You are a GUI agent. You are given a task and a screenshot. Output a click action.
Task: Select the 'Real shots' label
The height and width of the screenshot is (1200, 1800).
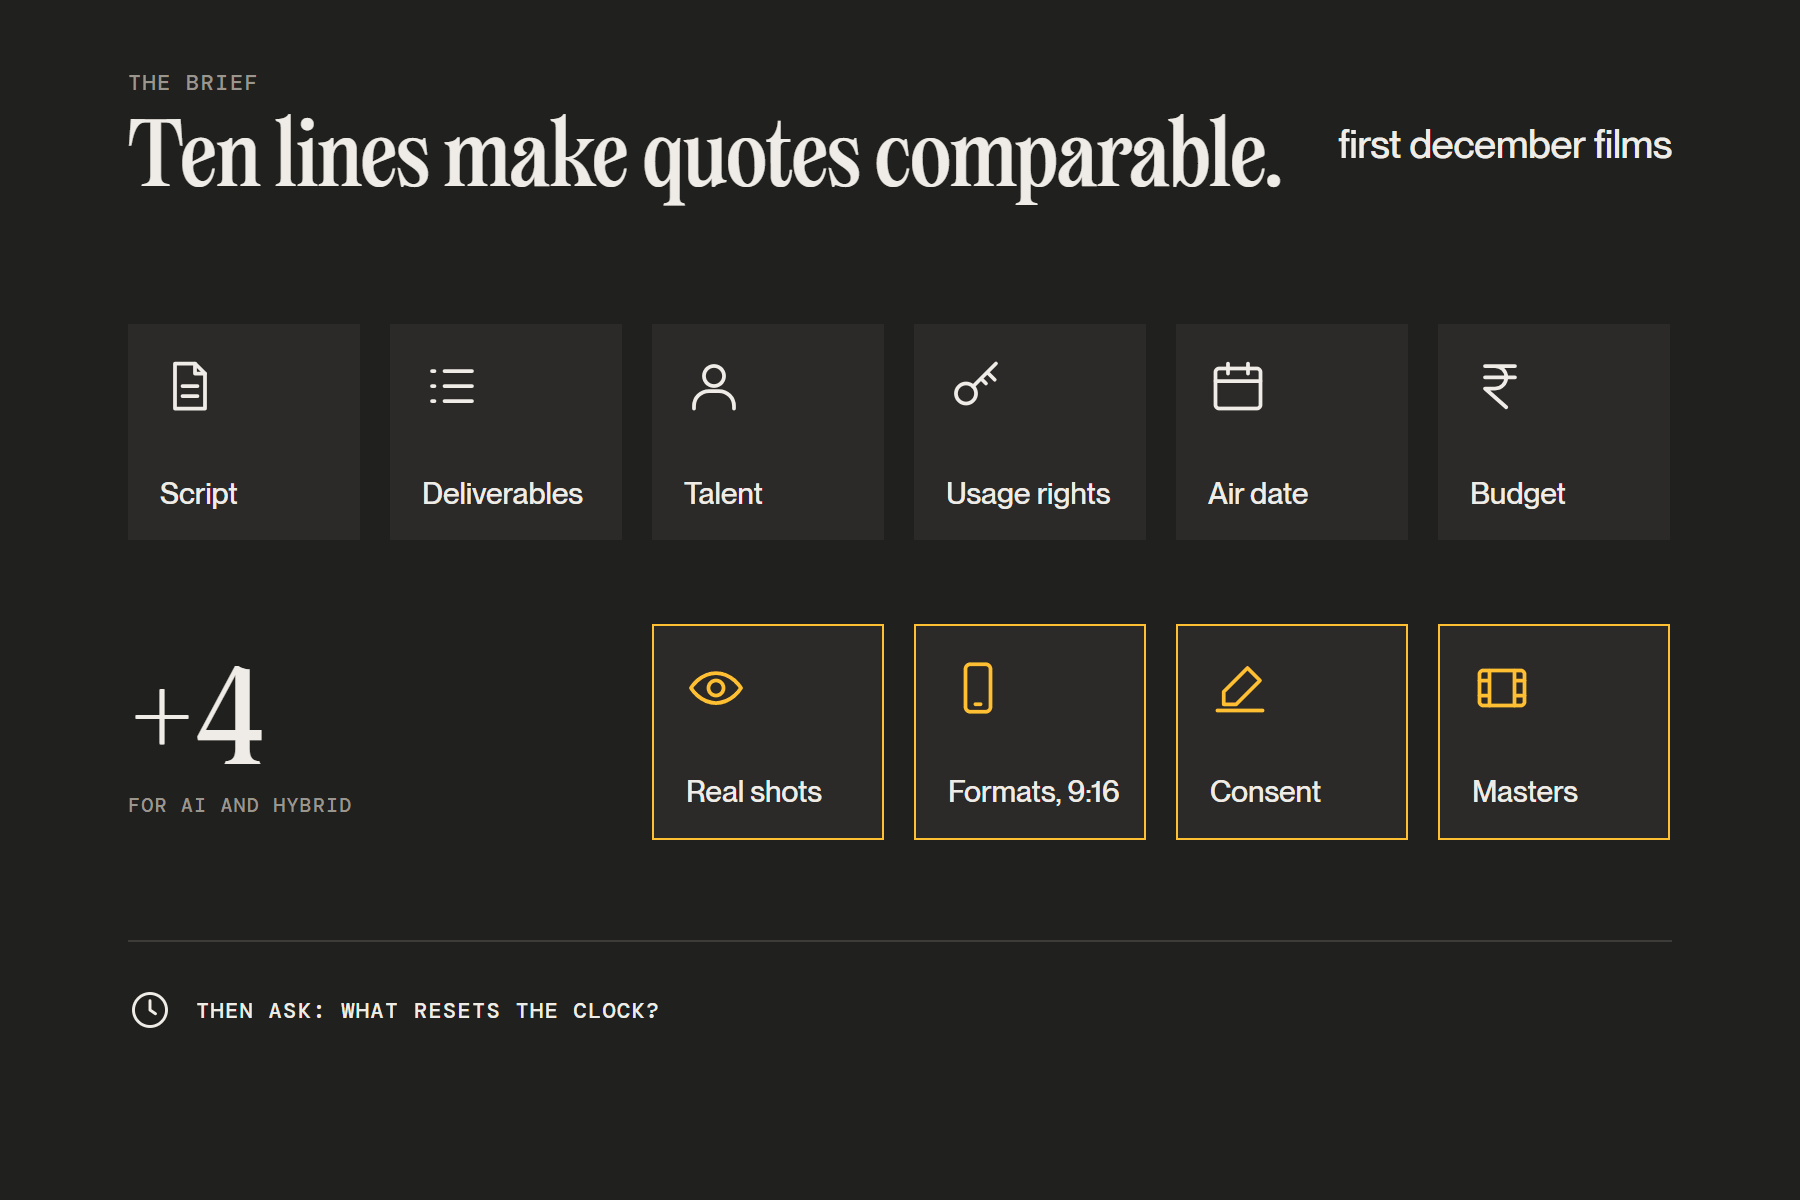754,792
